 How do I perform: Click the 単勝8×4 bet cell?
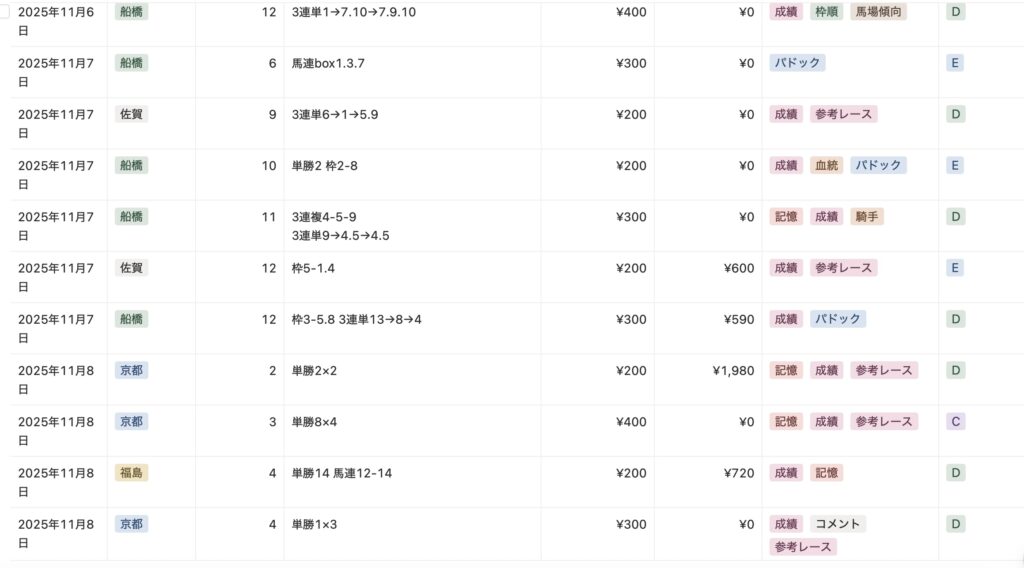coord(314,421)
